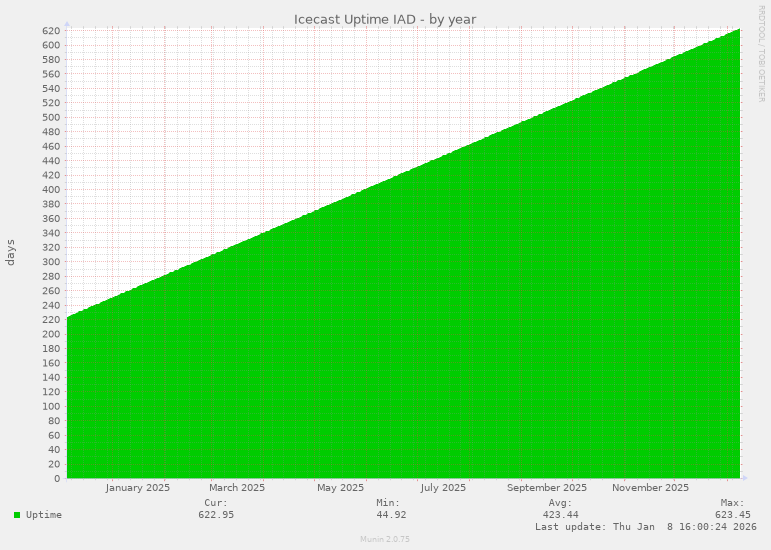Click the Max value 623.45

tap(733, 515)
